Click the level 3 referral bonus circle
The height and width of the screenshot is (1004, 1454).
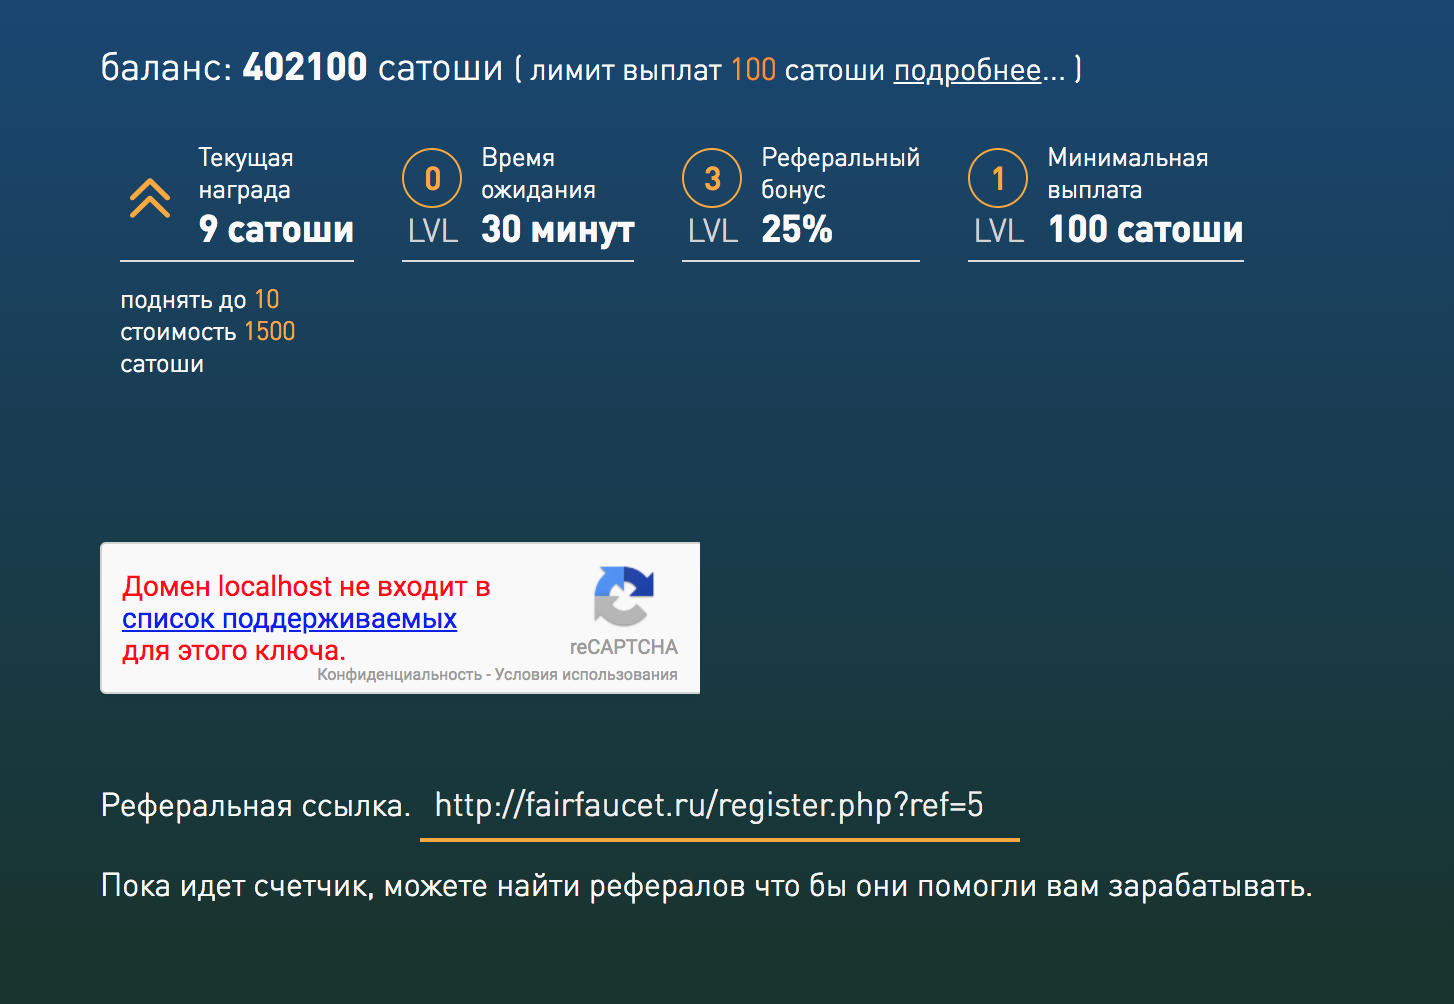pyautogui.click(x=712, y=178)
